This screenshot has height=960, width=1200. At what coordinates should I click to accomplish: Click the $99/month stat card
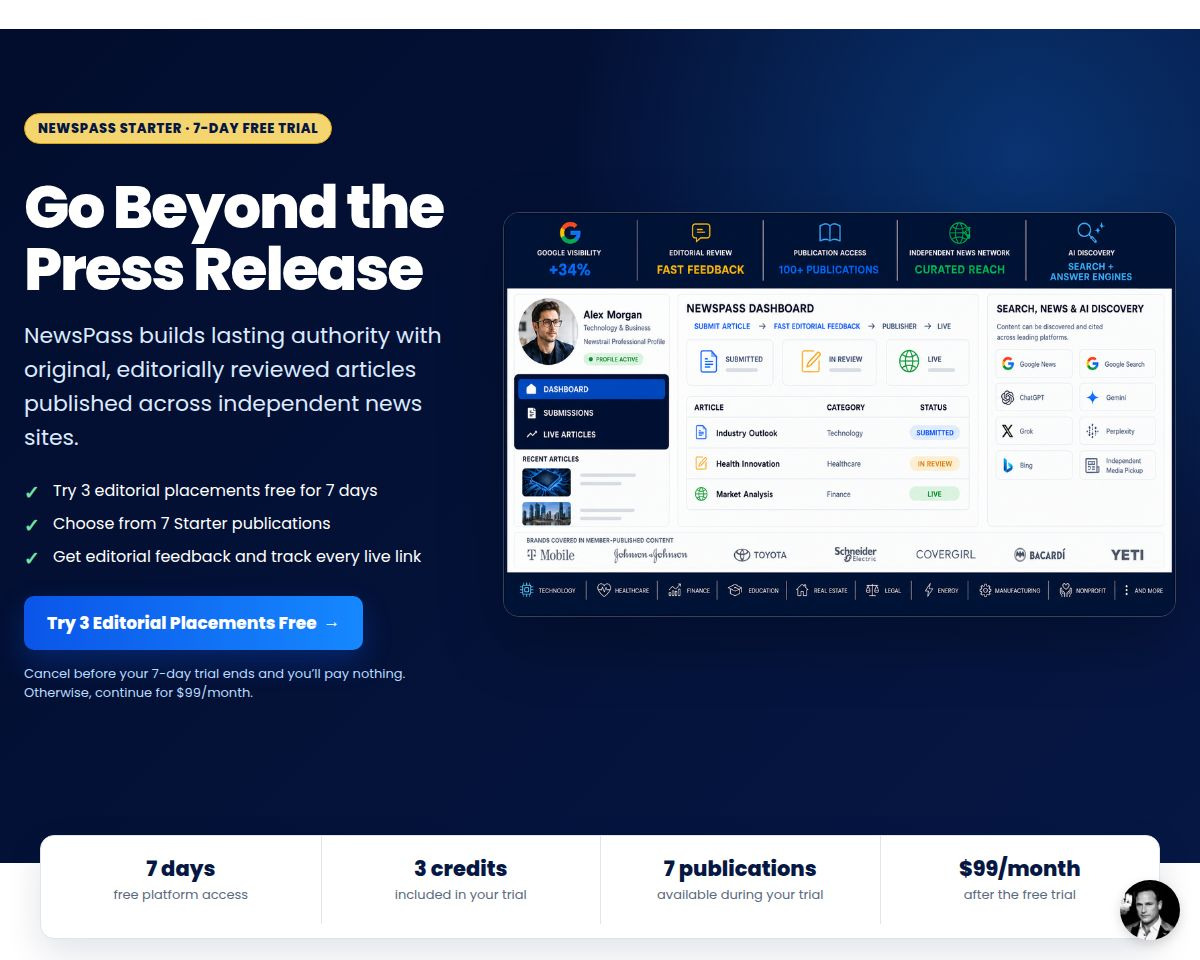(x=1020, y=880)
